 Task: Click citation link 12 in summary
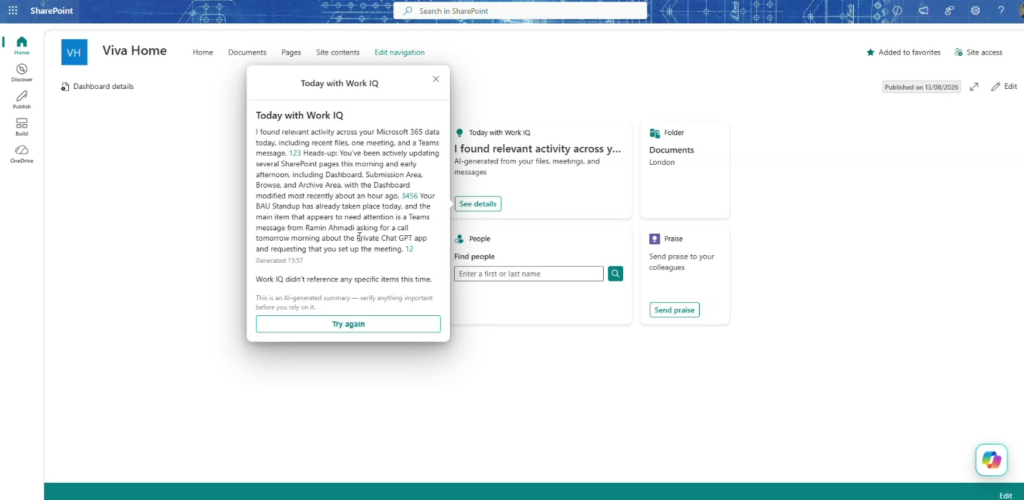(409, 249)
